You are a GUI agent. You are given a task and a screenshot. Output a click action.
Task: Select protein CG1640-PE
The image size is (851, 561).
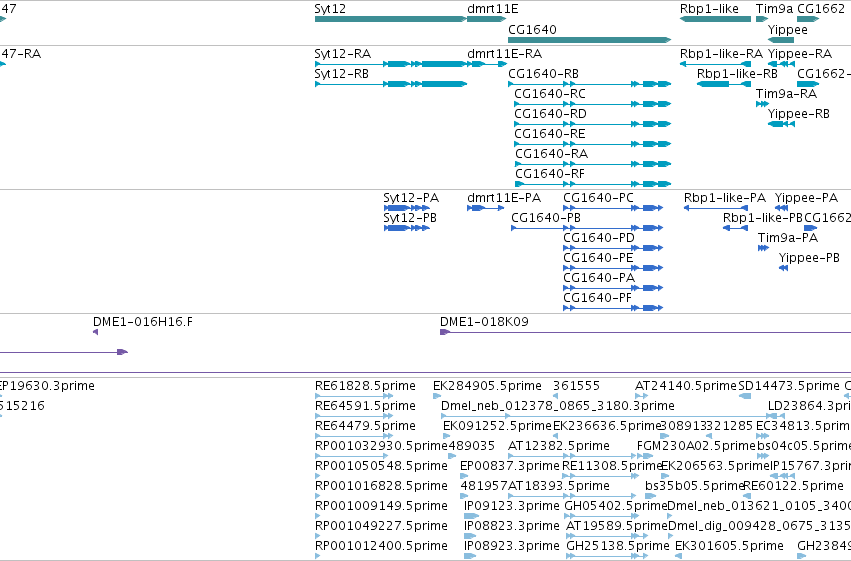point(613,268)
